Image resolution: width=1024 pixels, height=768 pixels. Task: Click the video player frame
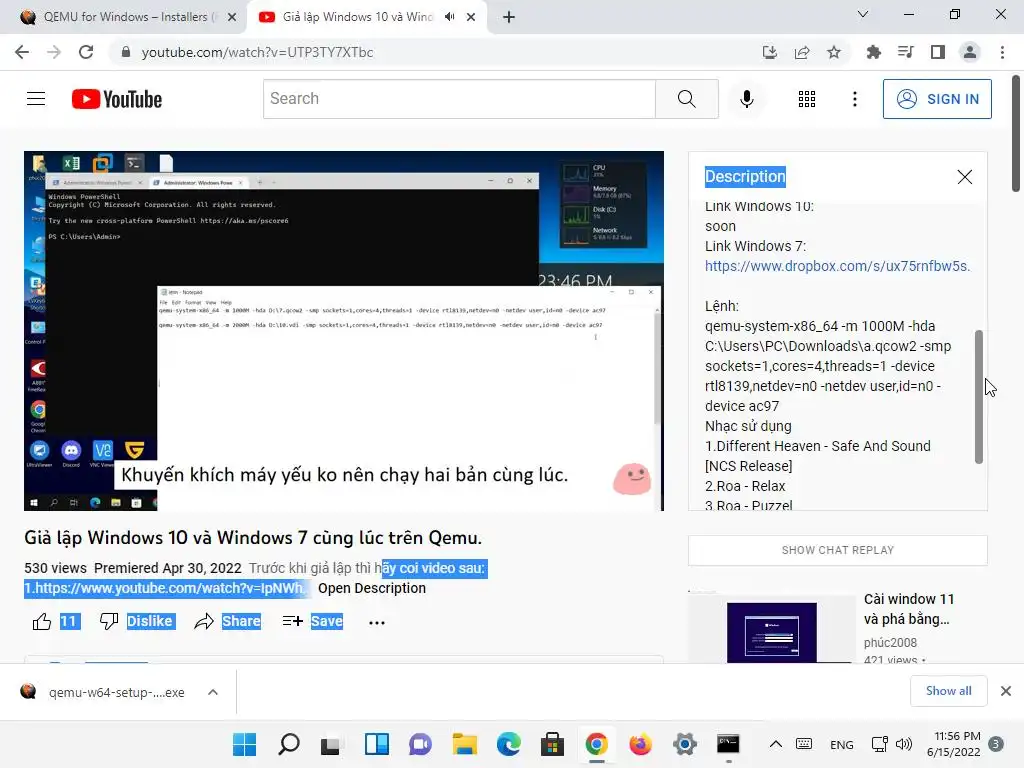point(344,331)
